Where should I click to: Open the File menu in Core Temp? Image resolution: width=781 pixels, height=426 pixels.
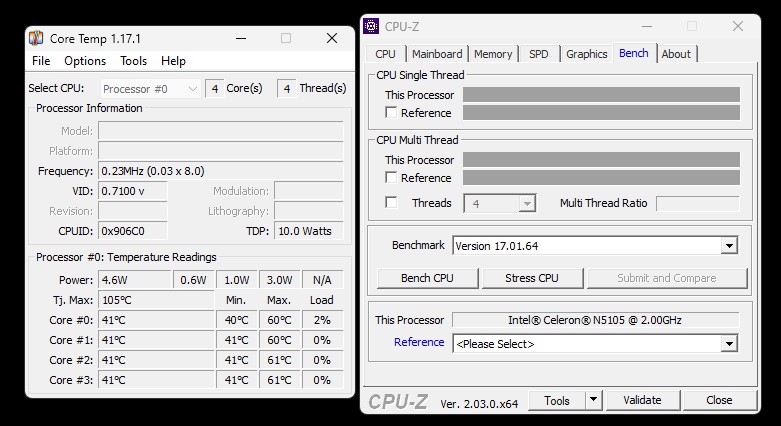coord(41,61)
